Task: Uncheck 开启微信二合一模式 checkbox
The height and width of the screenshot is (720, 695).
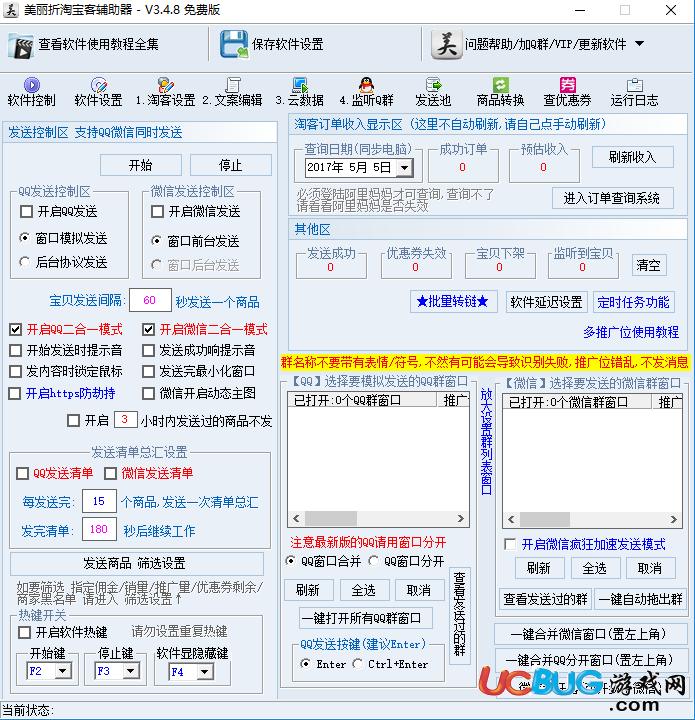Action: click(148, 329)
